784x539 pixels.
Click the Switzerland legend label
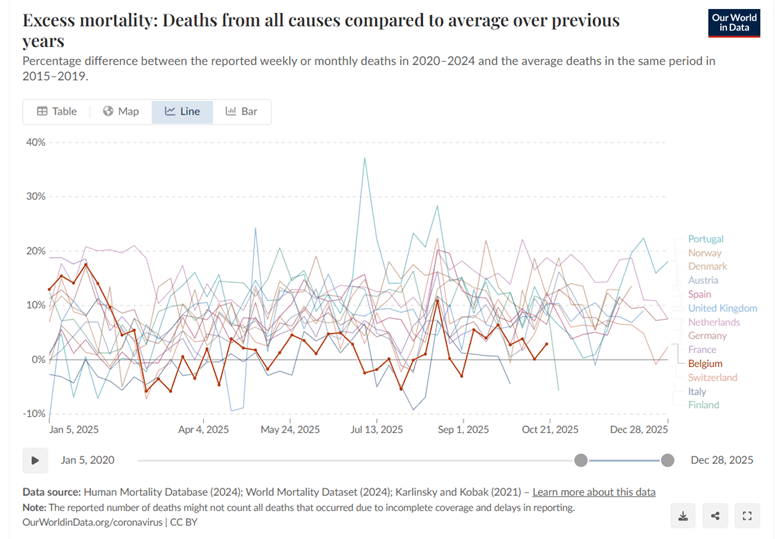click(712, 377)
